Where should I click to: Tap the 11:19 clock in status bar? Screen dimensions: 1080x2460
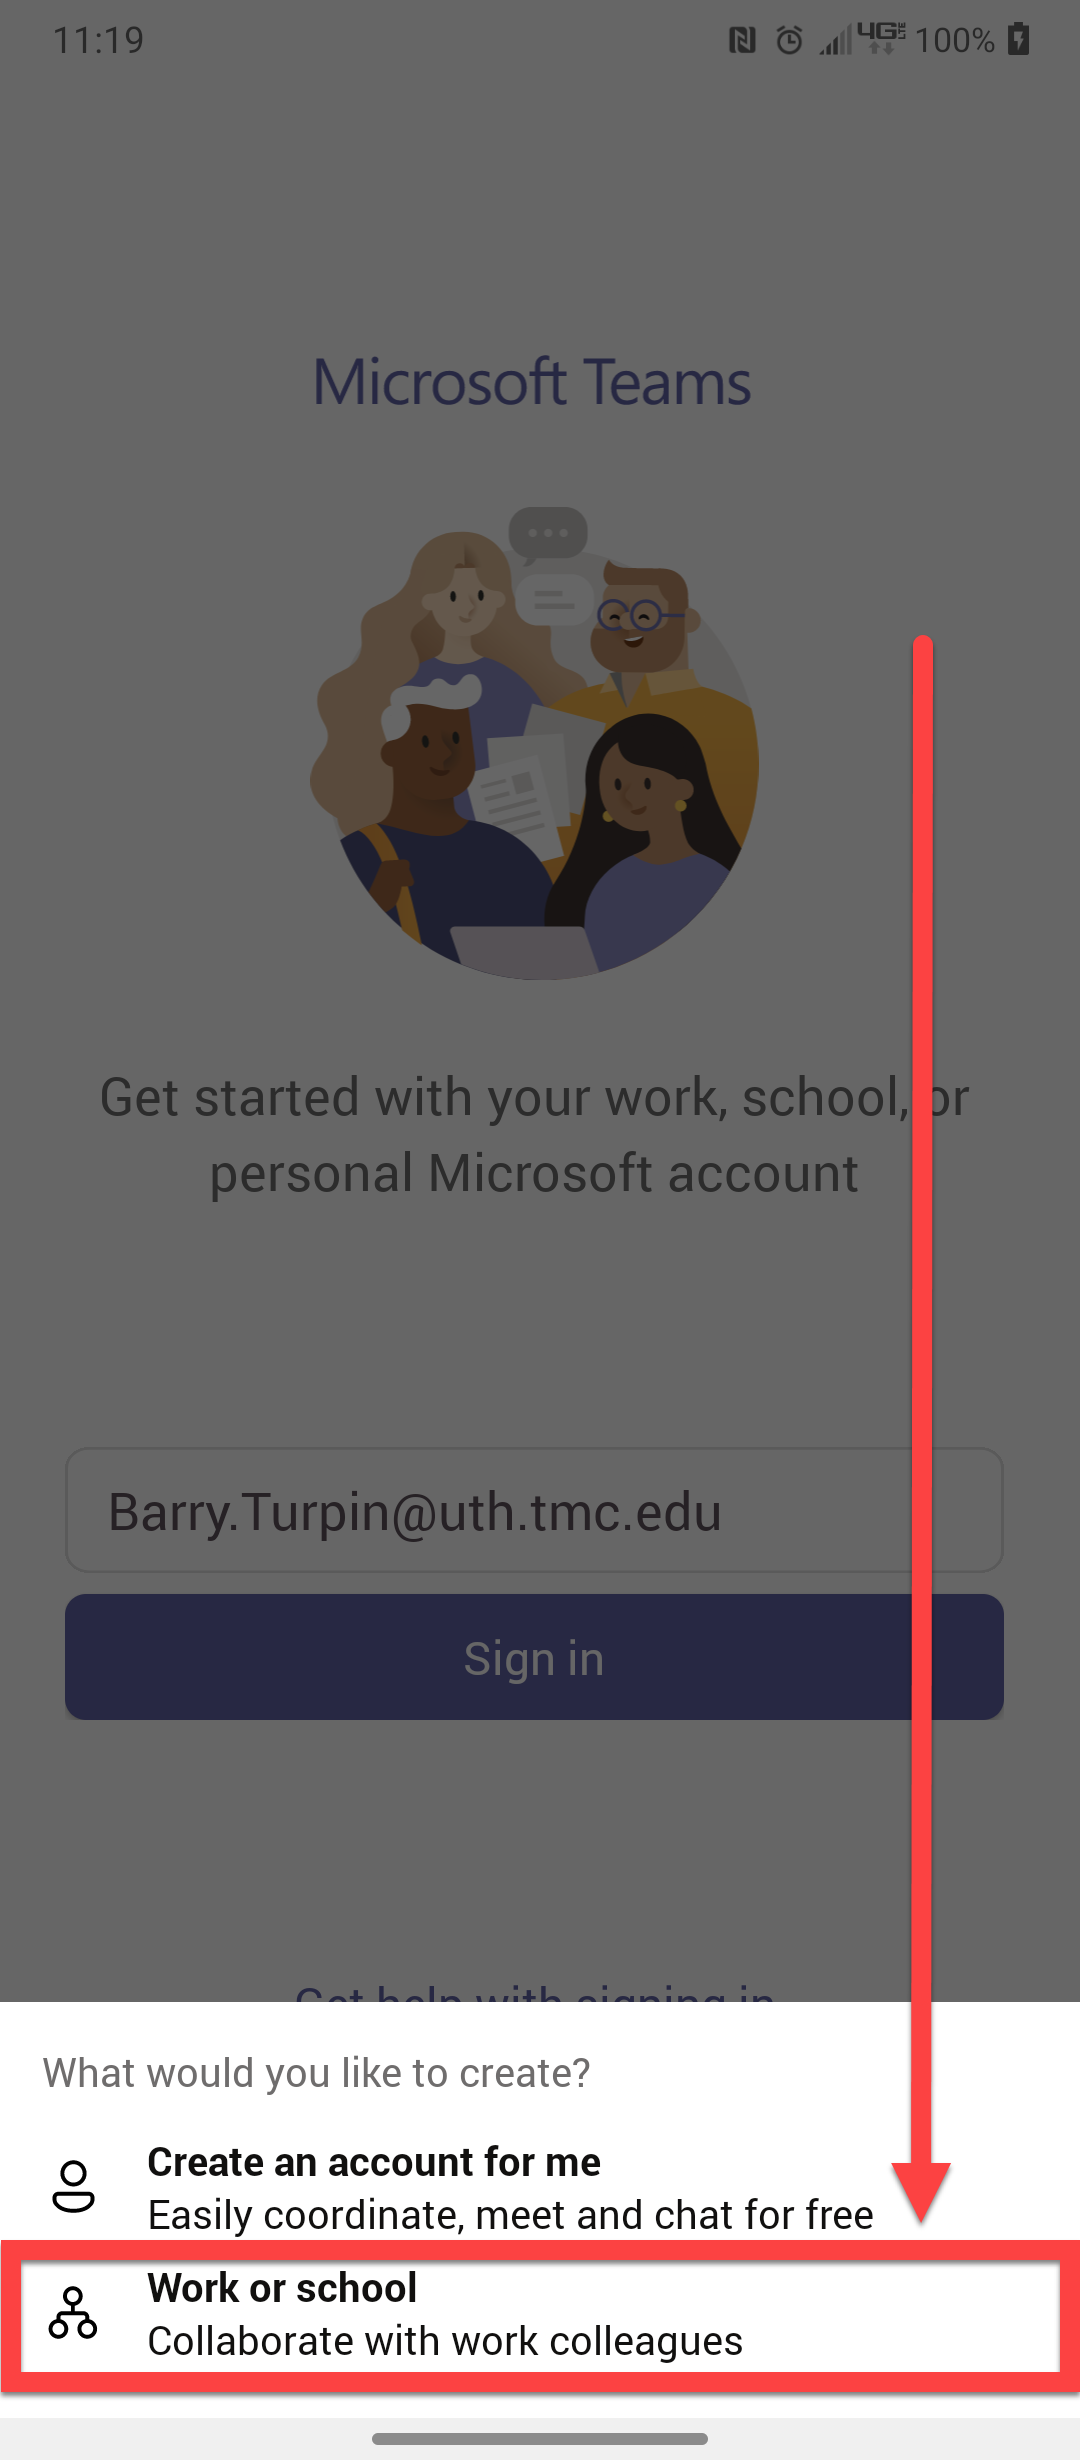(x=98, y=40)
